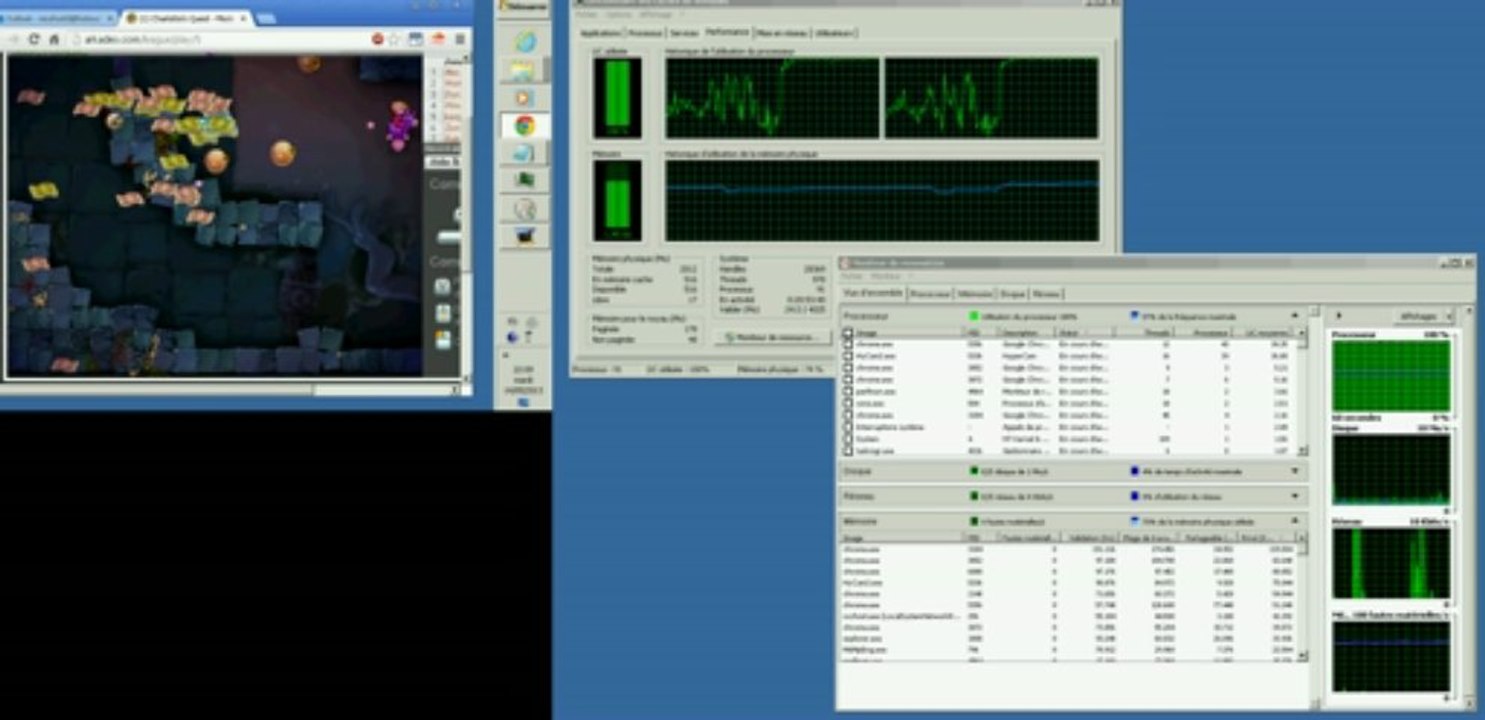The image size is (1485, 720).
Task: Open the Options menu in Task Manager
Action: coord(618,15)
